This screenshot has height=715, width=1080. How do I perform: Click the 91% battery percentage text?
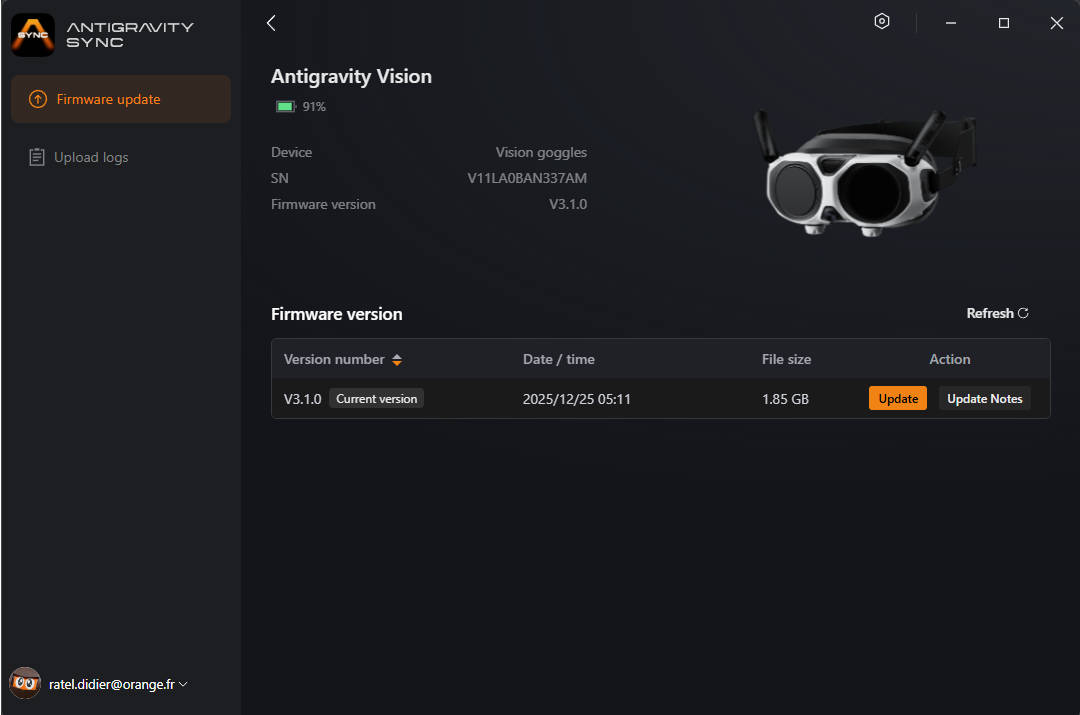pos(314,107)
